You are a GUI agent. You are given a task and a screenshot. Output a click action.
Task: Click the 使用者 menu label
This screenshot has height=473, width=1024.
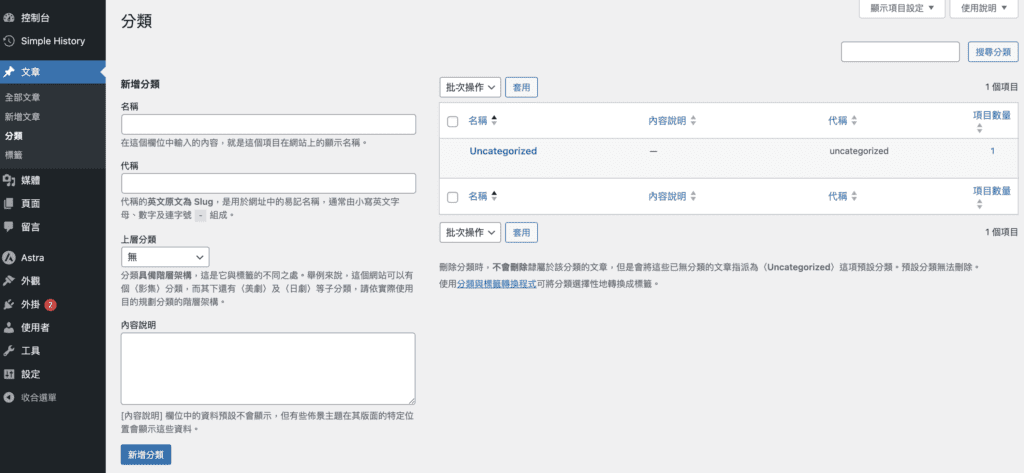pos(35,327)
